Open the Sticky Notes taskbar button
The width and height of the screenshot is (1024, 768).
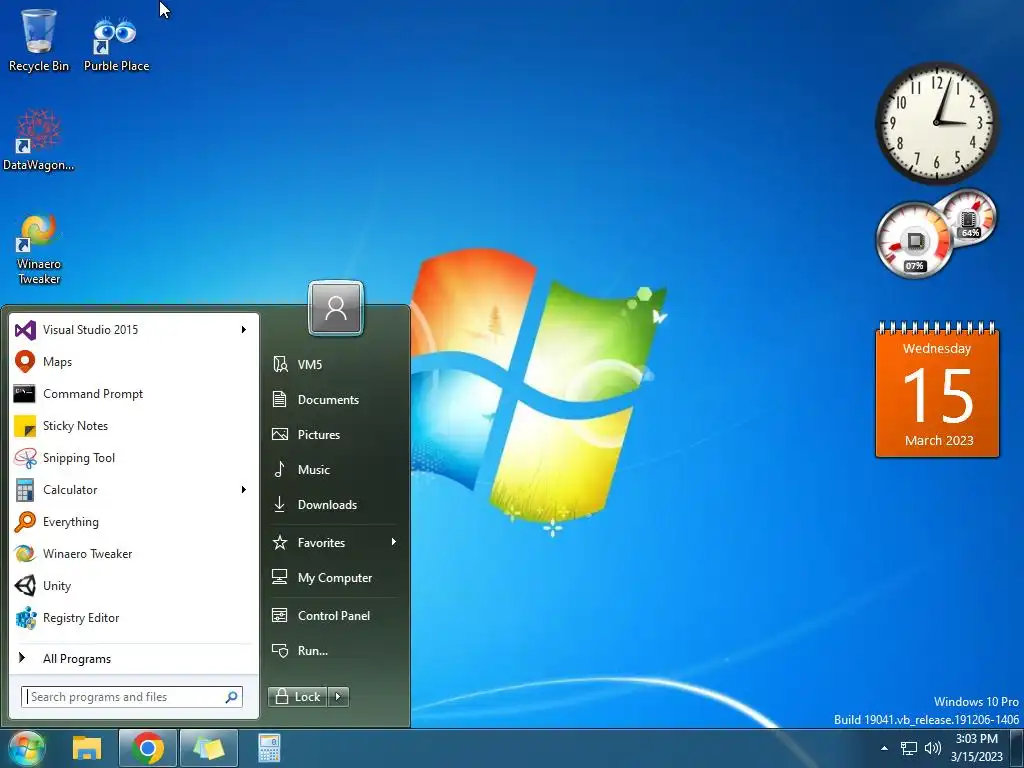pos(208,748)
